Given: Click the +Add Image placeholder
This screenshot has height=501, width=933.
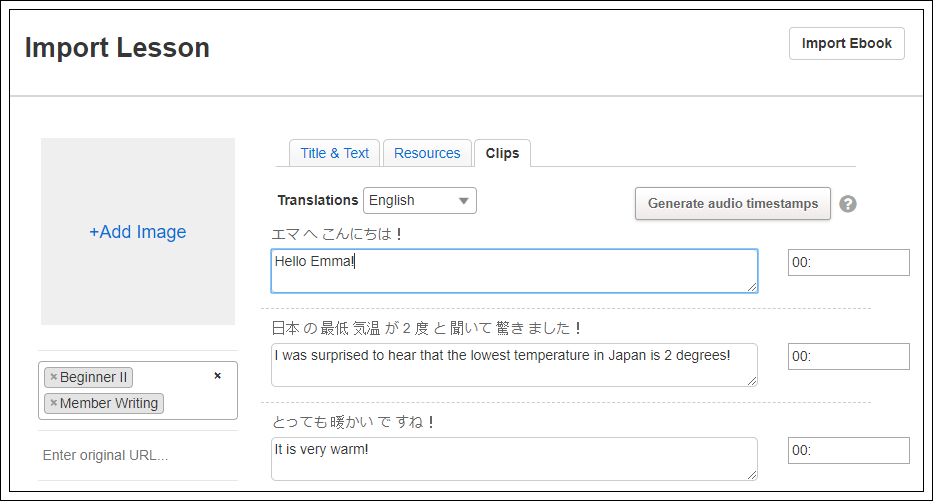Looking at the screenshot, I should pos(138,232).
